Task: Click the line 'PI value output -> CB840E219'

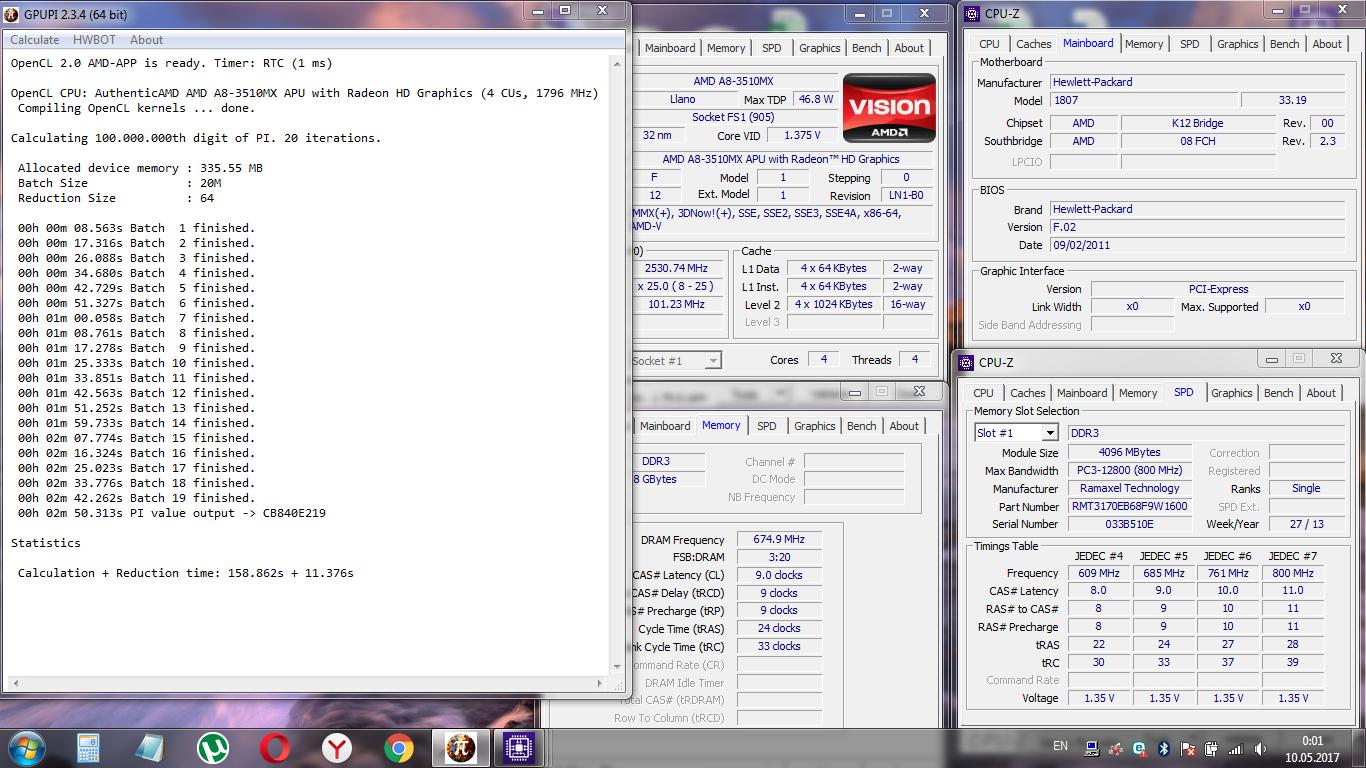Action: (172, 513)
